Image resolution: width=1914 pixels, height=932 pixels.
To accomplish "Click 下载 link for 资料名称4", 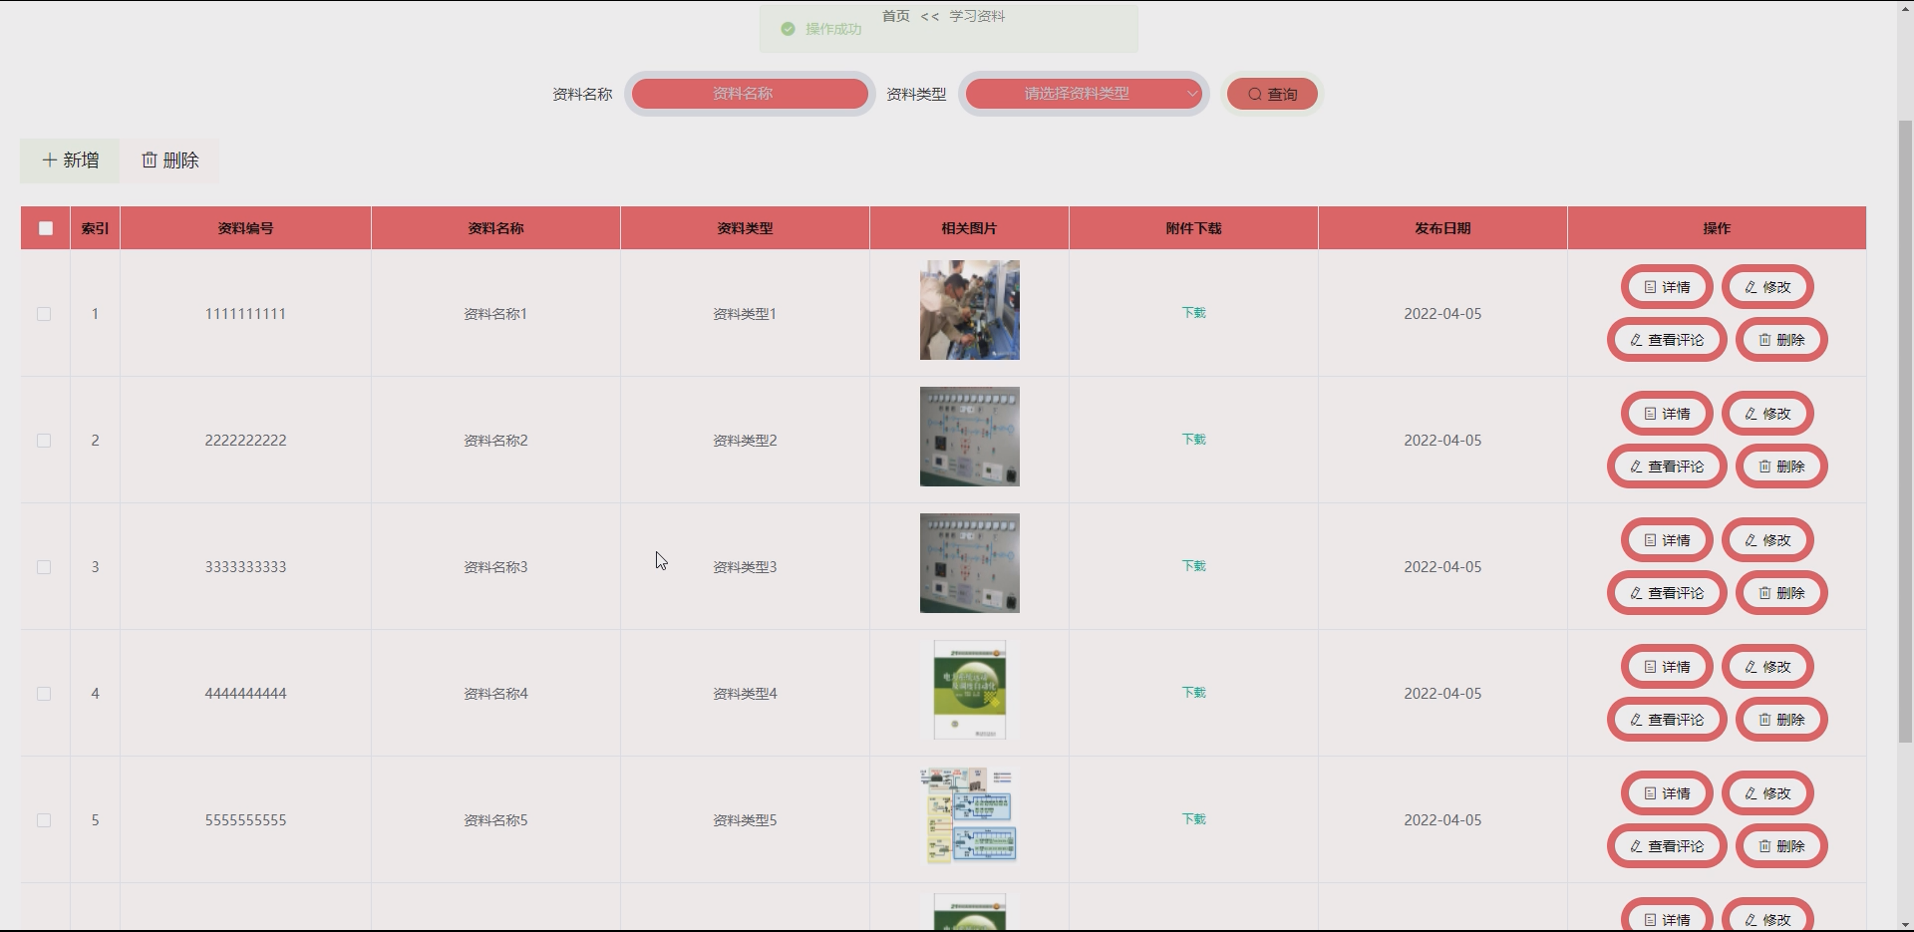I will pos(1194,693).
